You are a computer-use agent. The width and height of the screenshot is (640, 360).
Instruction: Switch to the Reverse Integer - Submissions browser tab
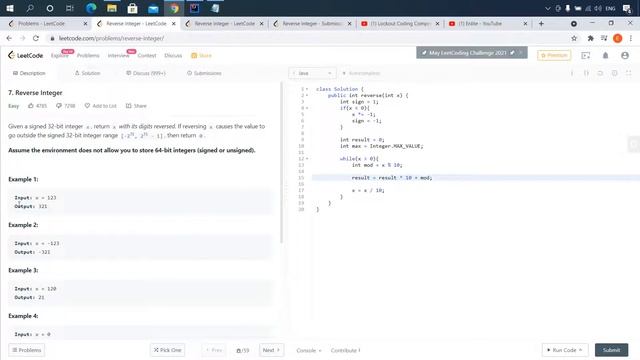pyautogui.click(x=312, y=24)
